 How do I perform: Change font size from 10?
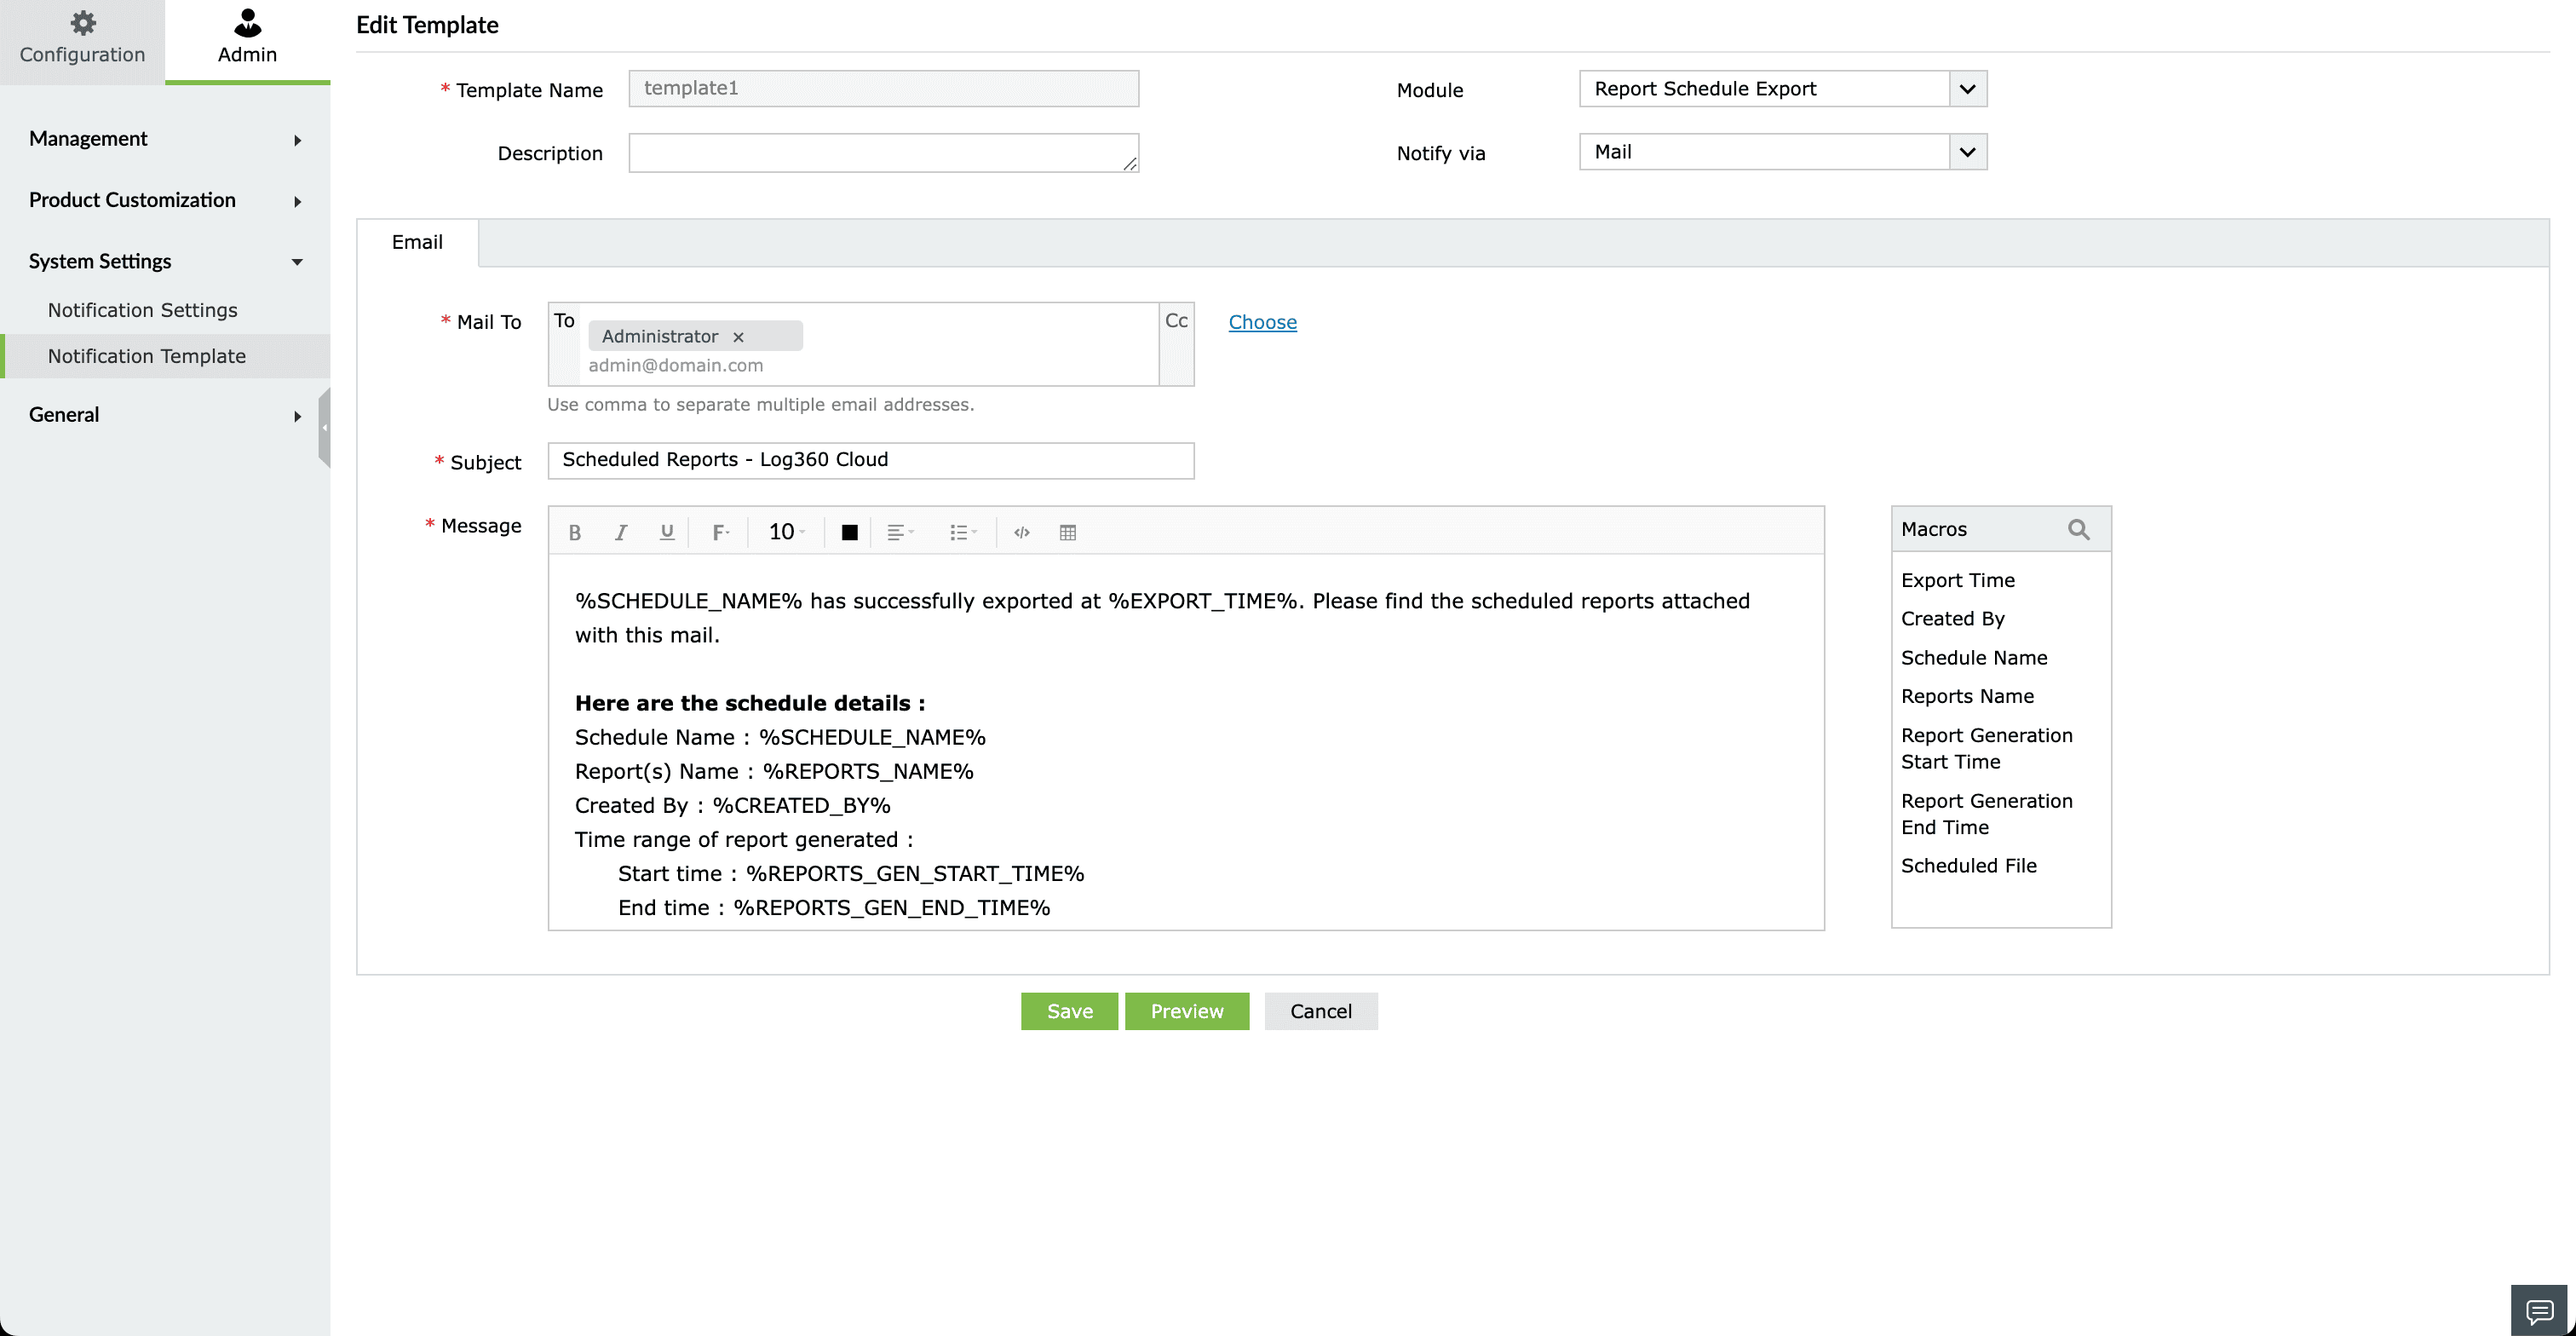pyautogui.click(x=786, y=533)
